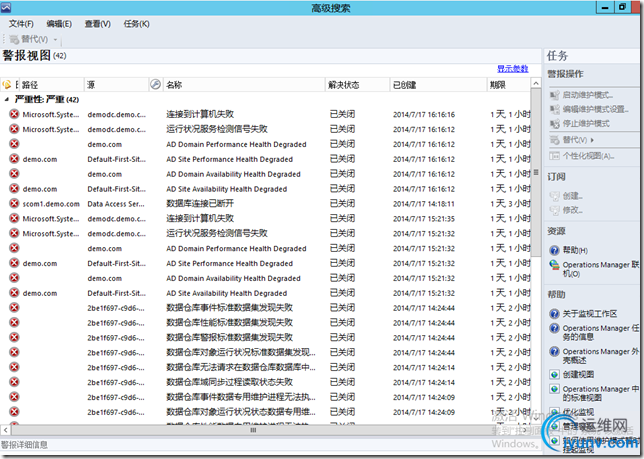Select AD Site Availability Health Degraded at 15:21:32
The height and width of the screenshot is (459, 644).
tap(226, 293)
